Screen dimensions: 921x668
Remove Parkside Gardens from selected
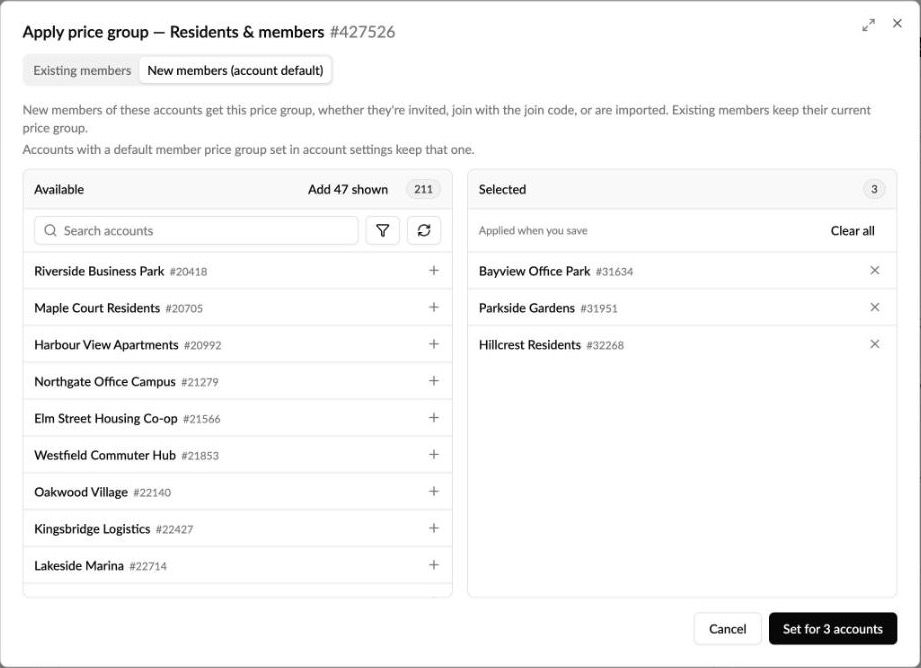[875, 307]
